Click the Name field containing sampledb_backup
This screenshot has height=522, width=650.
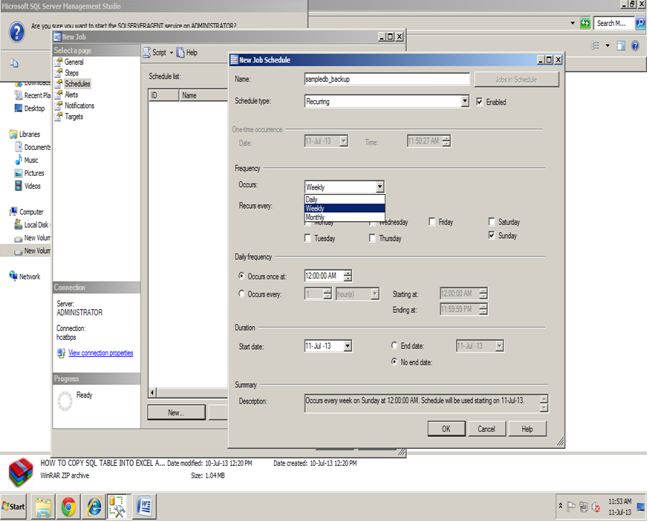(x=387, y=79)
